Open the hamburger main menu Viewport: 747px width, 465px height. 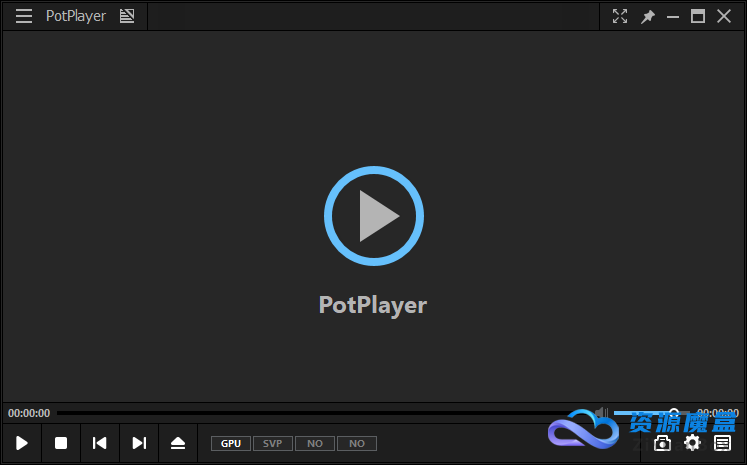coord(24,16)
